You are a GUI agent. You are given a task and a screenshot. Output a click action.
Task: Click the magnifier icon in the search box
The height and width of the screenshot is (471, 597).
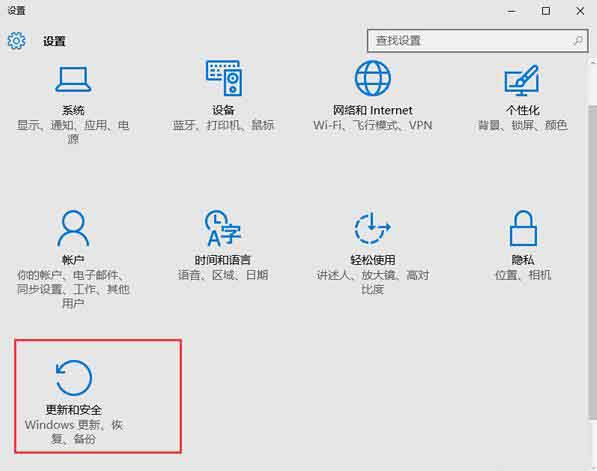pyautogui.click(x=578, y=40)
